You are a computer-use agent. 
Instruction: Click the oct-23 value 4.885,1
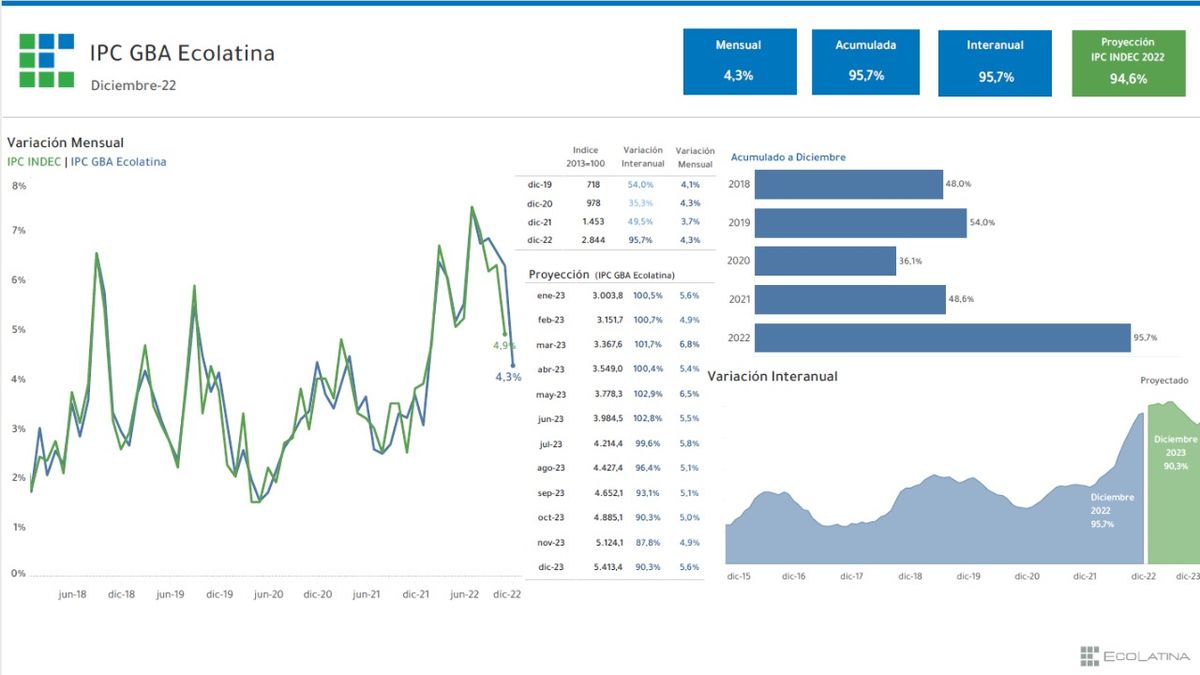[x=608, y=517]
